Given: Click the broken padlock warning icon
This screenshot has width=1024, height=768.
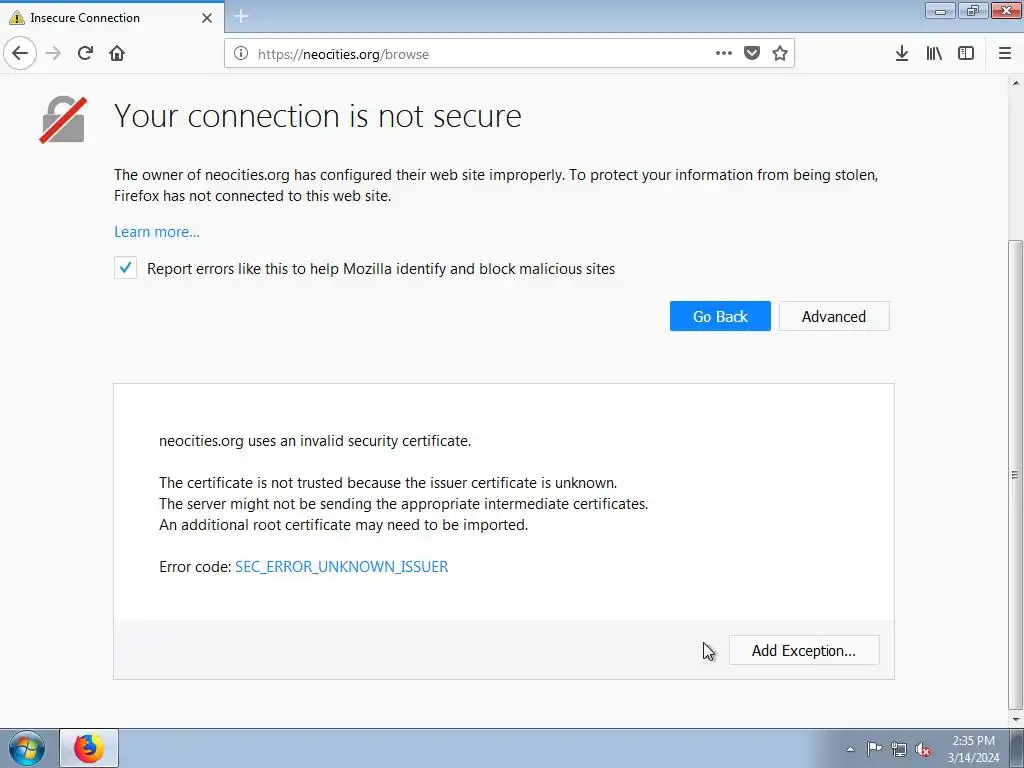Looking at the screenshot, I should coord(63,120).
